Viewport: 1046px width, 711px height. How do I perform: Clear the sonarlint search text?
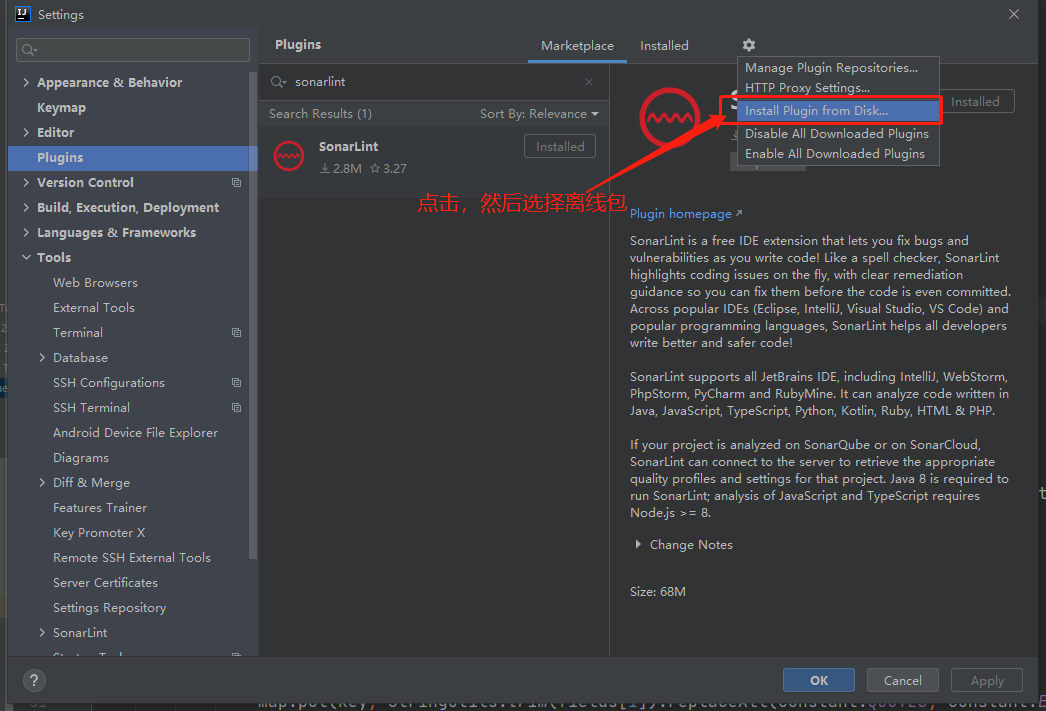(x=588, y=82)
